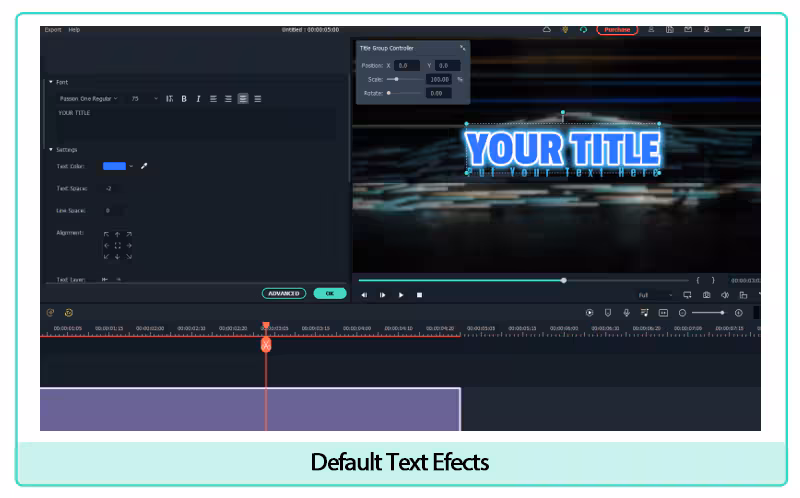This screenshot has width=800, height=498.
Task: Align title to middle left
Action: [106, 245]
